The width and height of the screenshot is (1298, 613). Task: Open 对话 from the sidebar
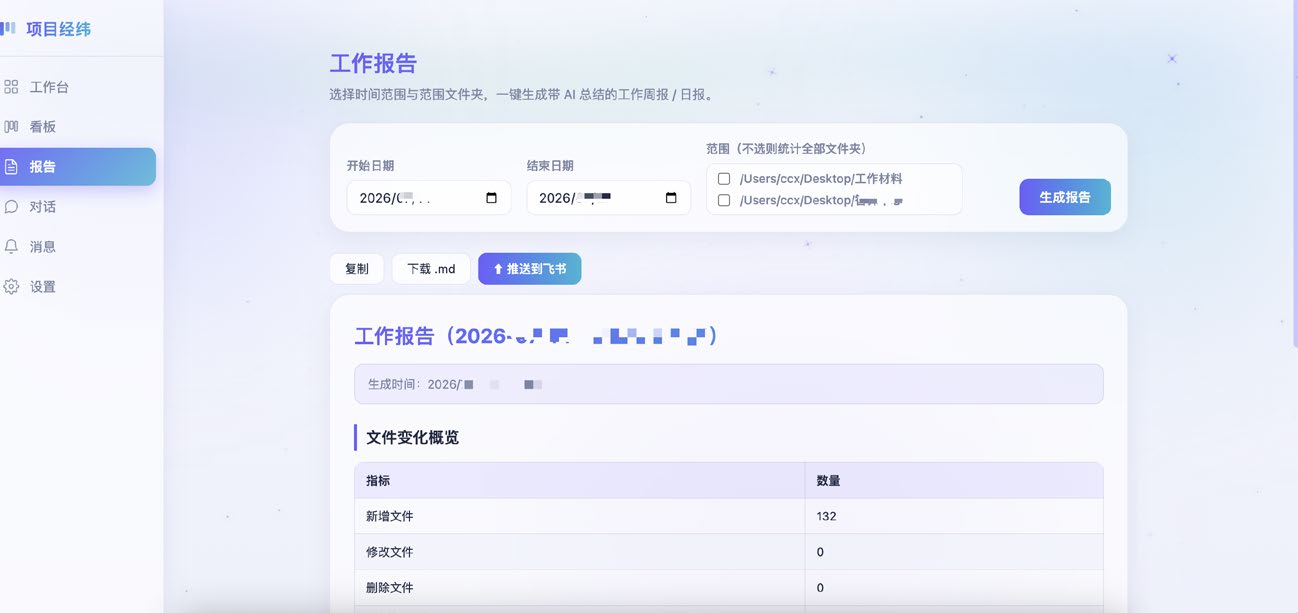[x=78, y=207]
